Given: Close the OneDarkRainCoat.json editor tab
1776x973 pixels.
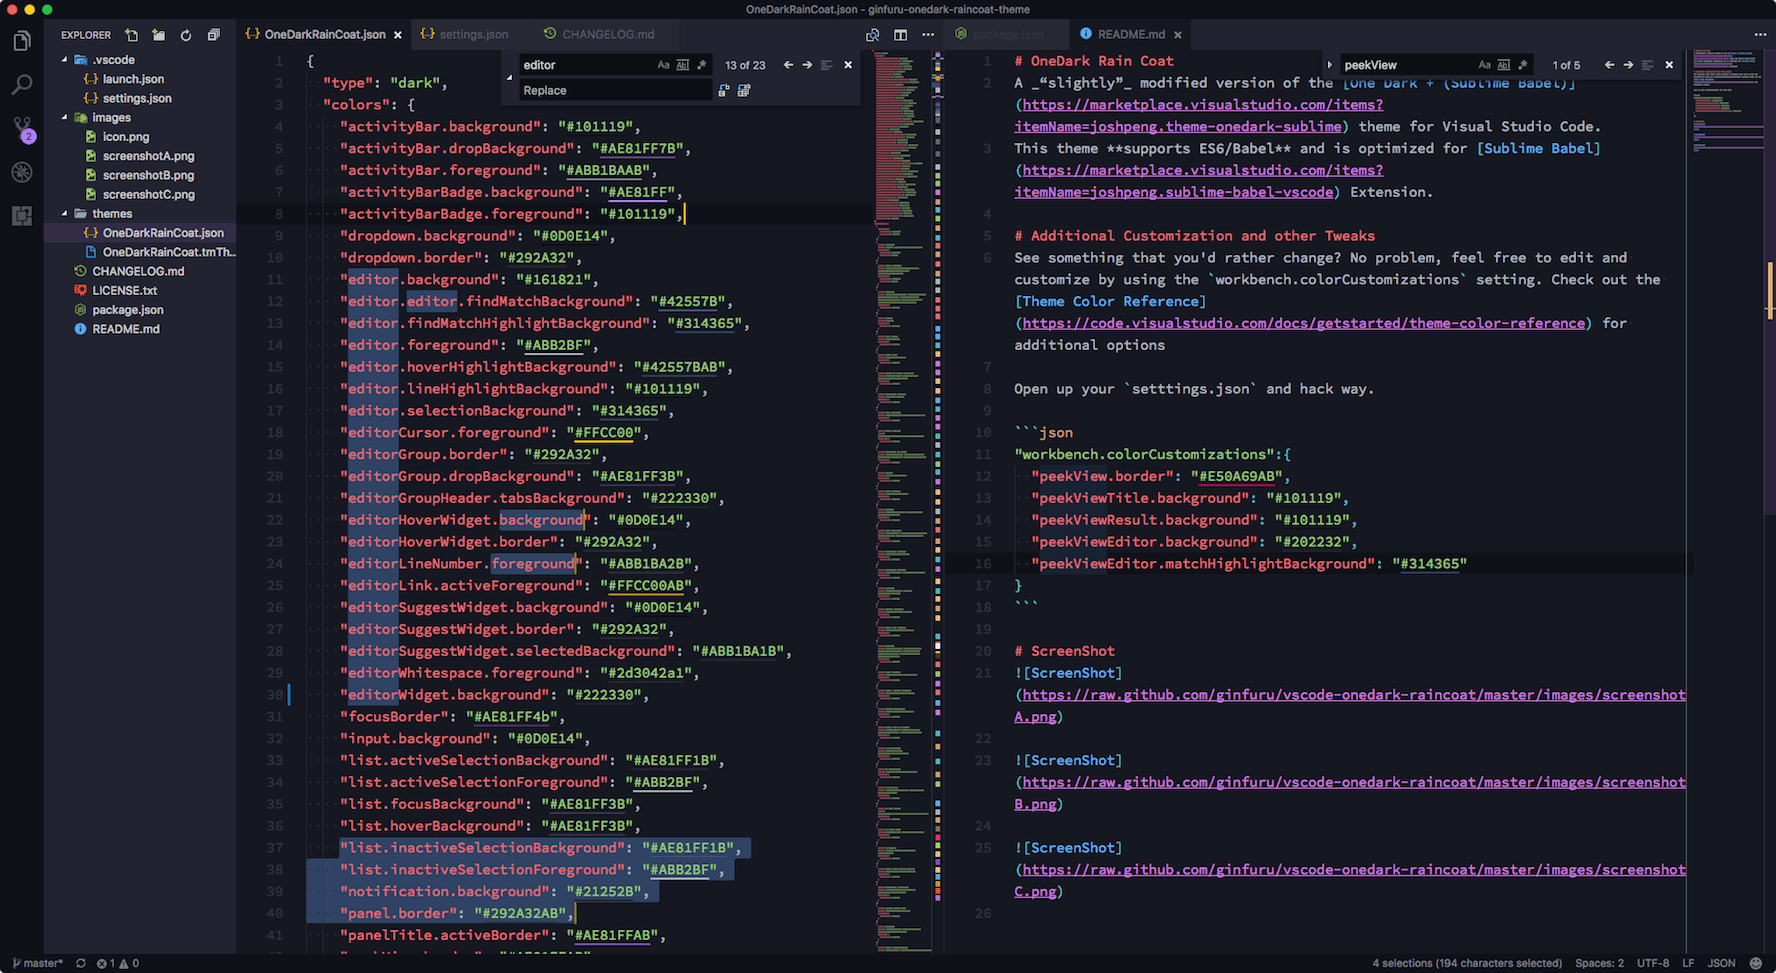Looking at the screenshot, I should 398,35.
